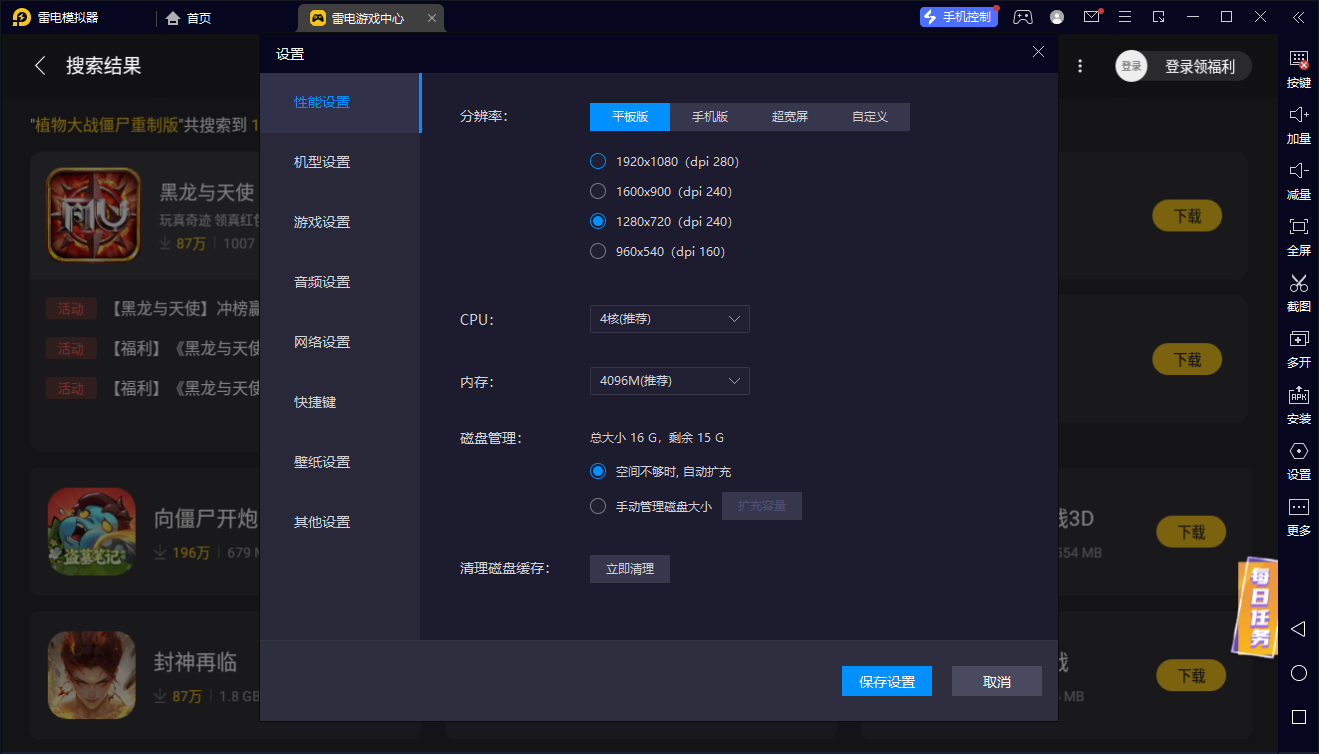Open the 内存 memory dropdown
The image size is (1319, 754).
coord(670,381)
